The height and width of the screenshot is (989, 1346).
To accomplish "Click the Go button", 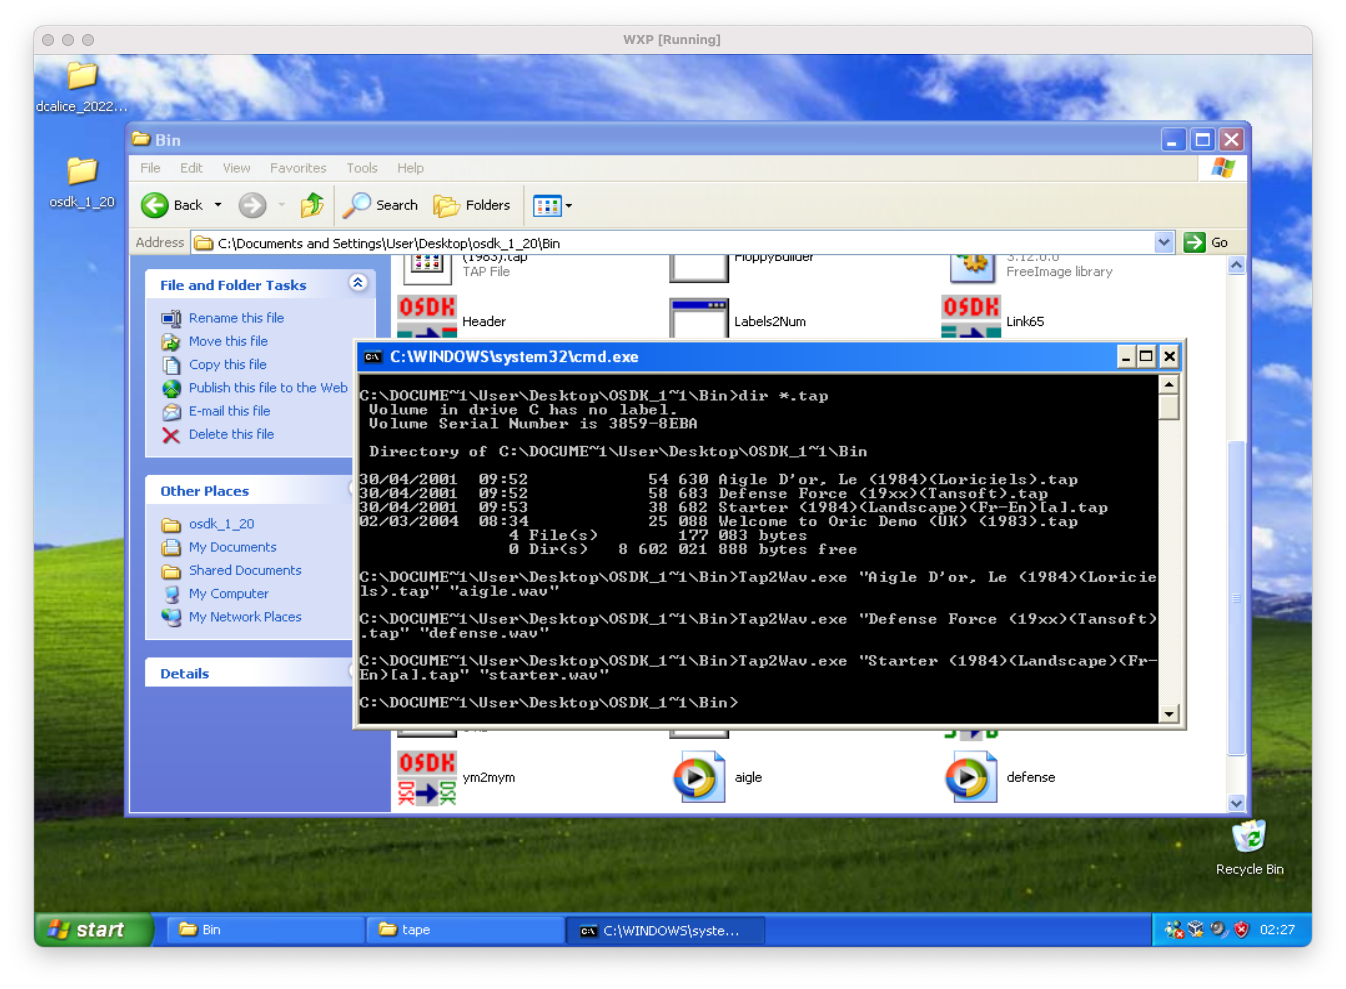I will click(1206, 242).
